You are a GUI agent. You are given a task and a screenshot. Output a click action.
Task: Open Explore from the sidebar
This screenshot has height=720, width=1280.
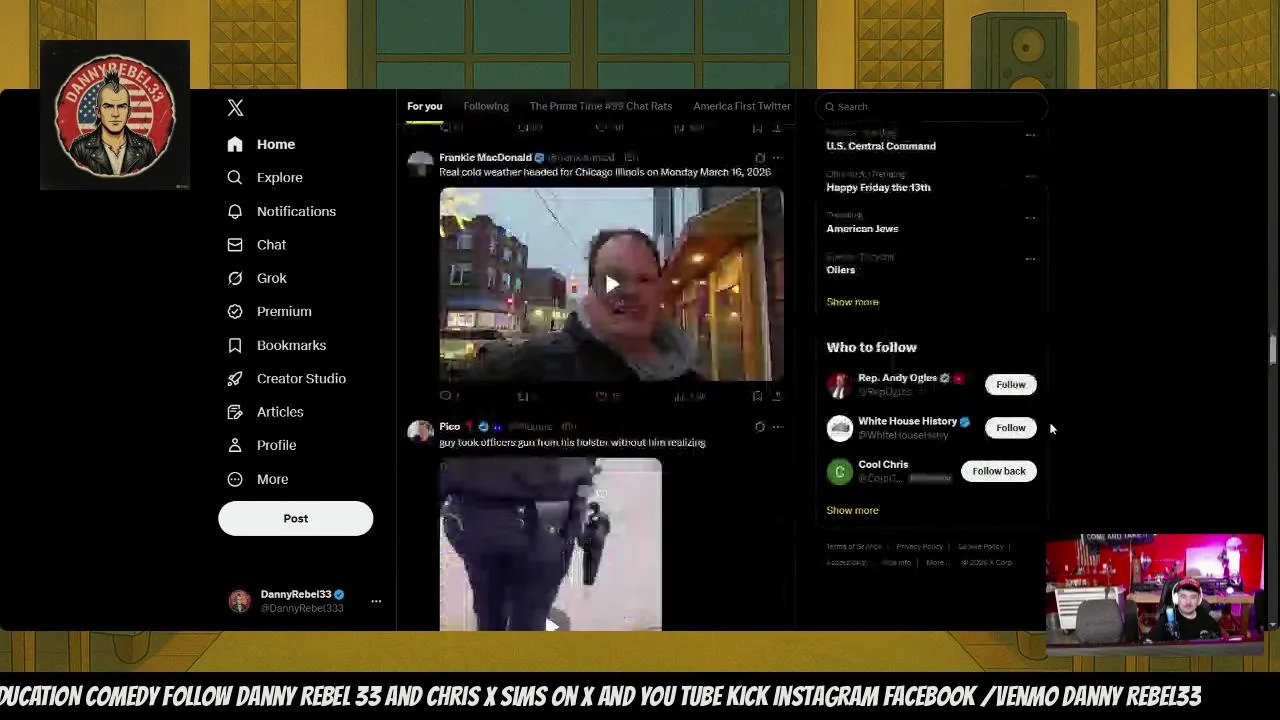[265, 177]
